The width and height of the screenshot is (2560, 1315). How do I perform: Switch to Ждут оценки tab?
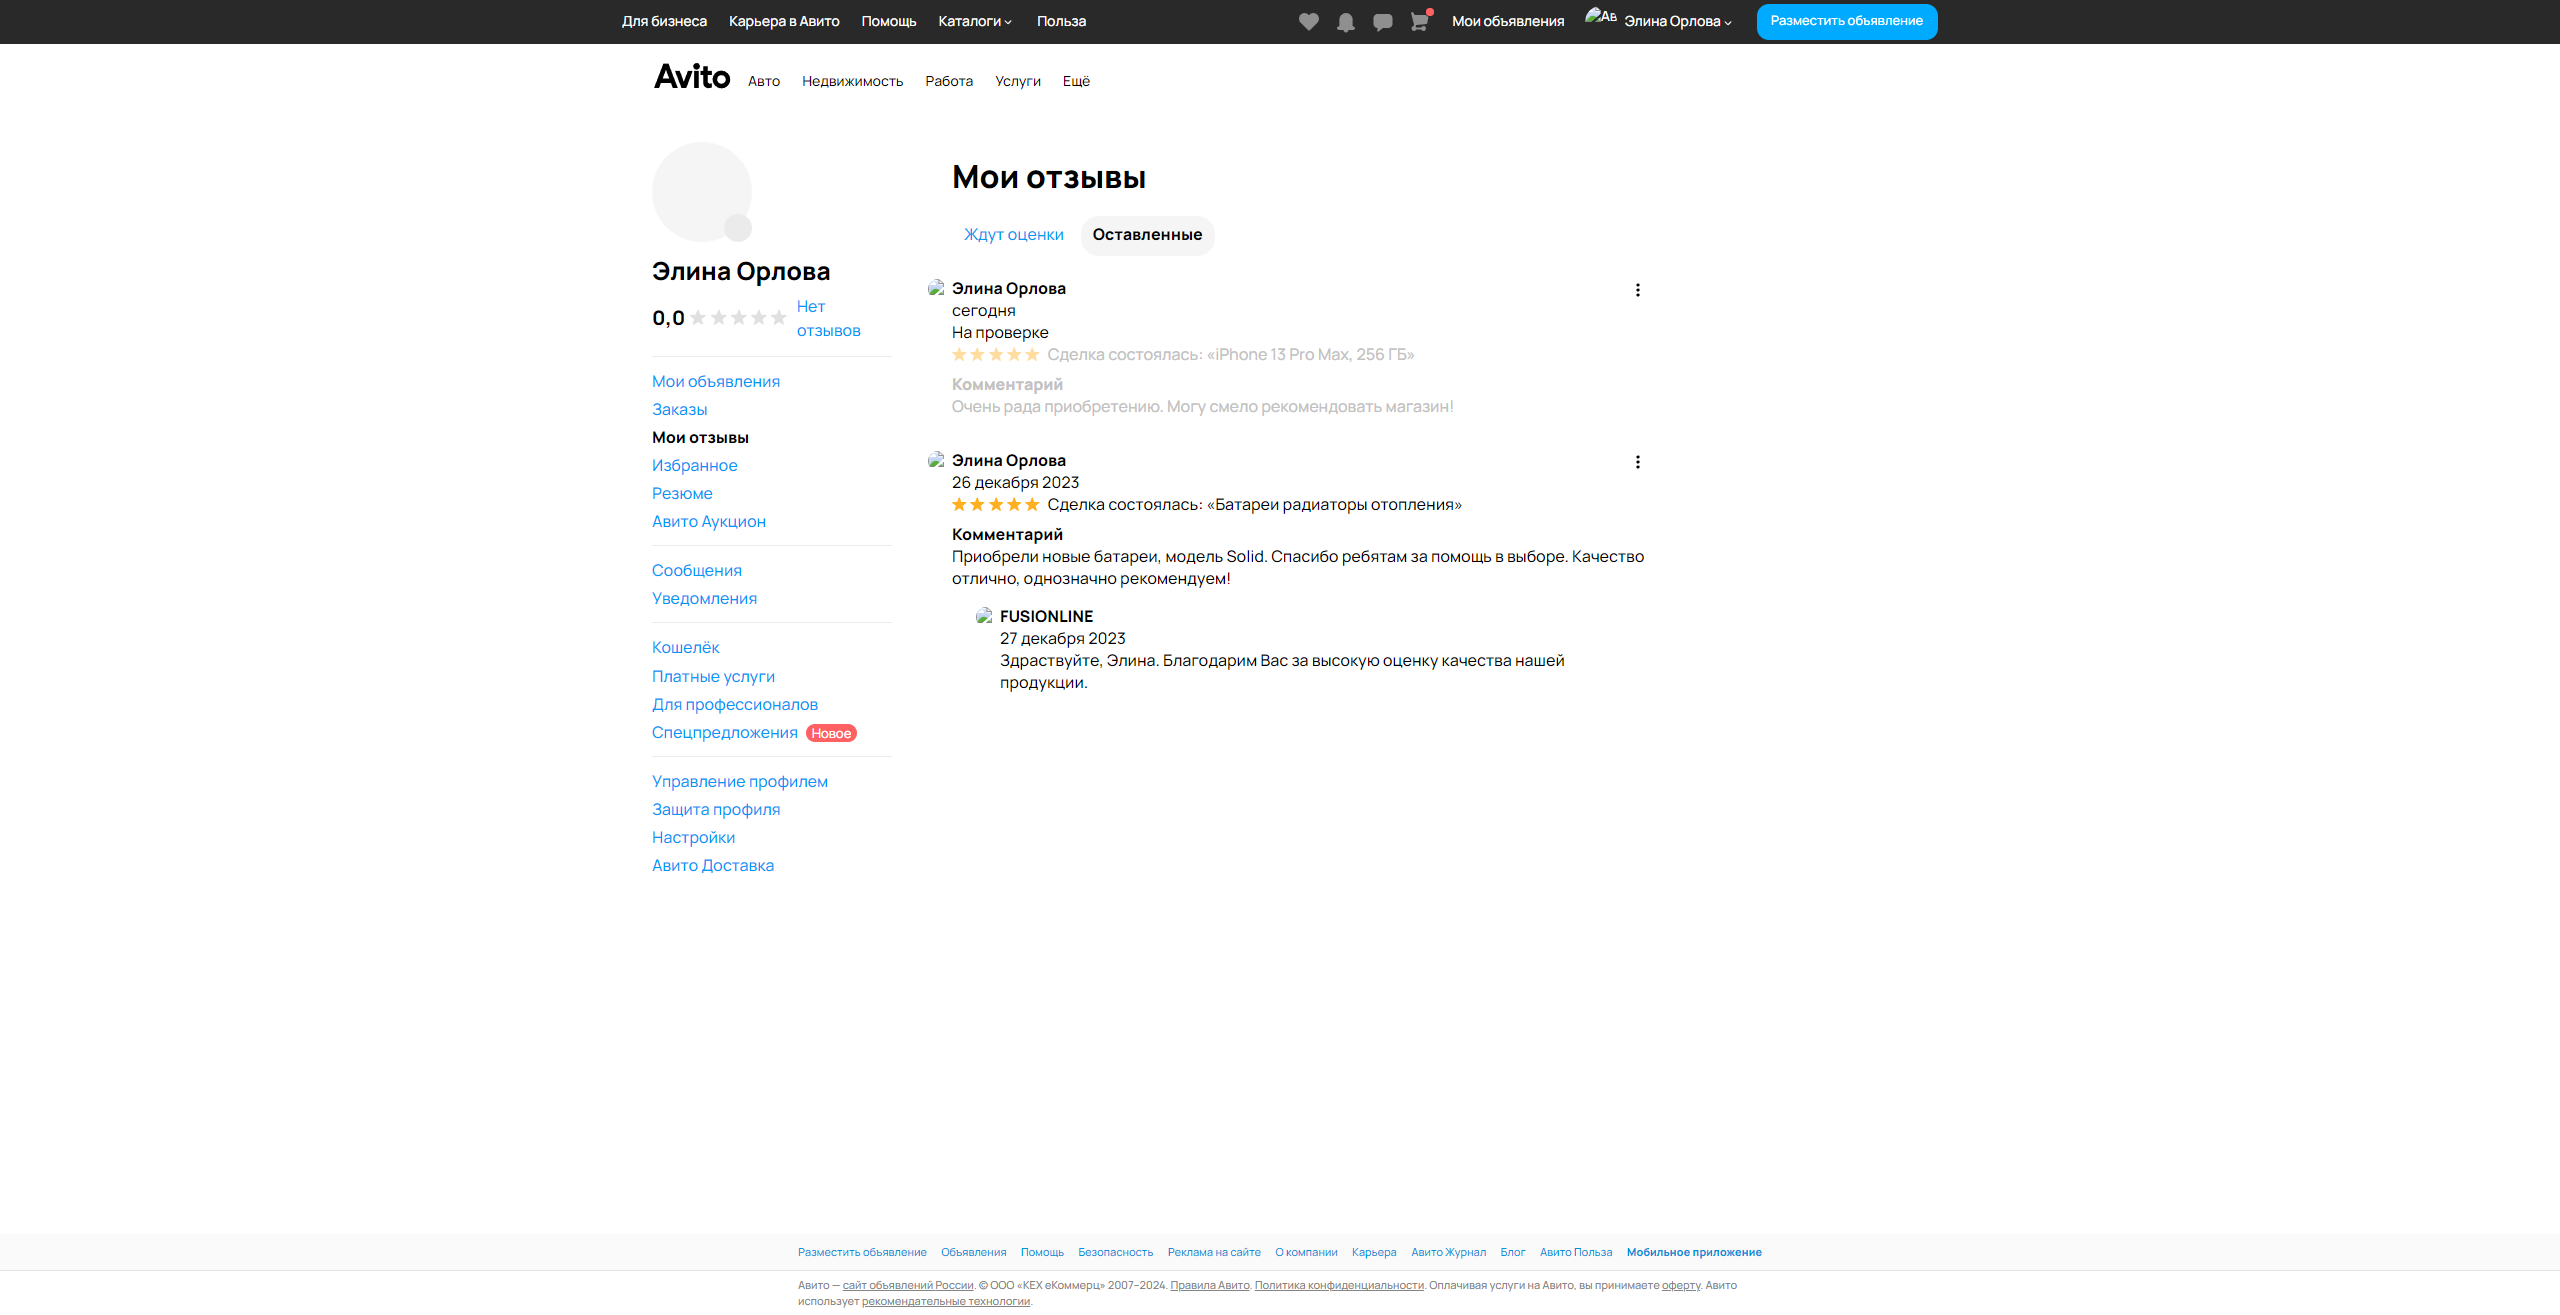(x=1013, y=235)
